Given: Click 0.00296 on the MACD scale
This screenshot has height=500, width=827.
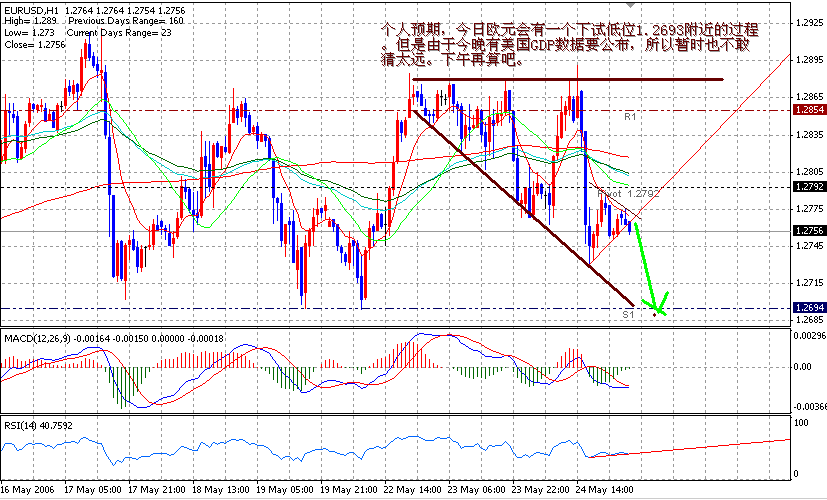Looking at the screenshot, I should pos(810,335).
